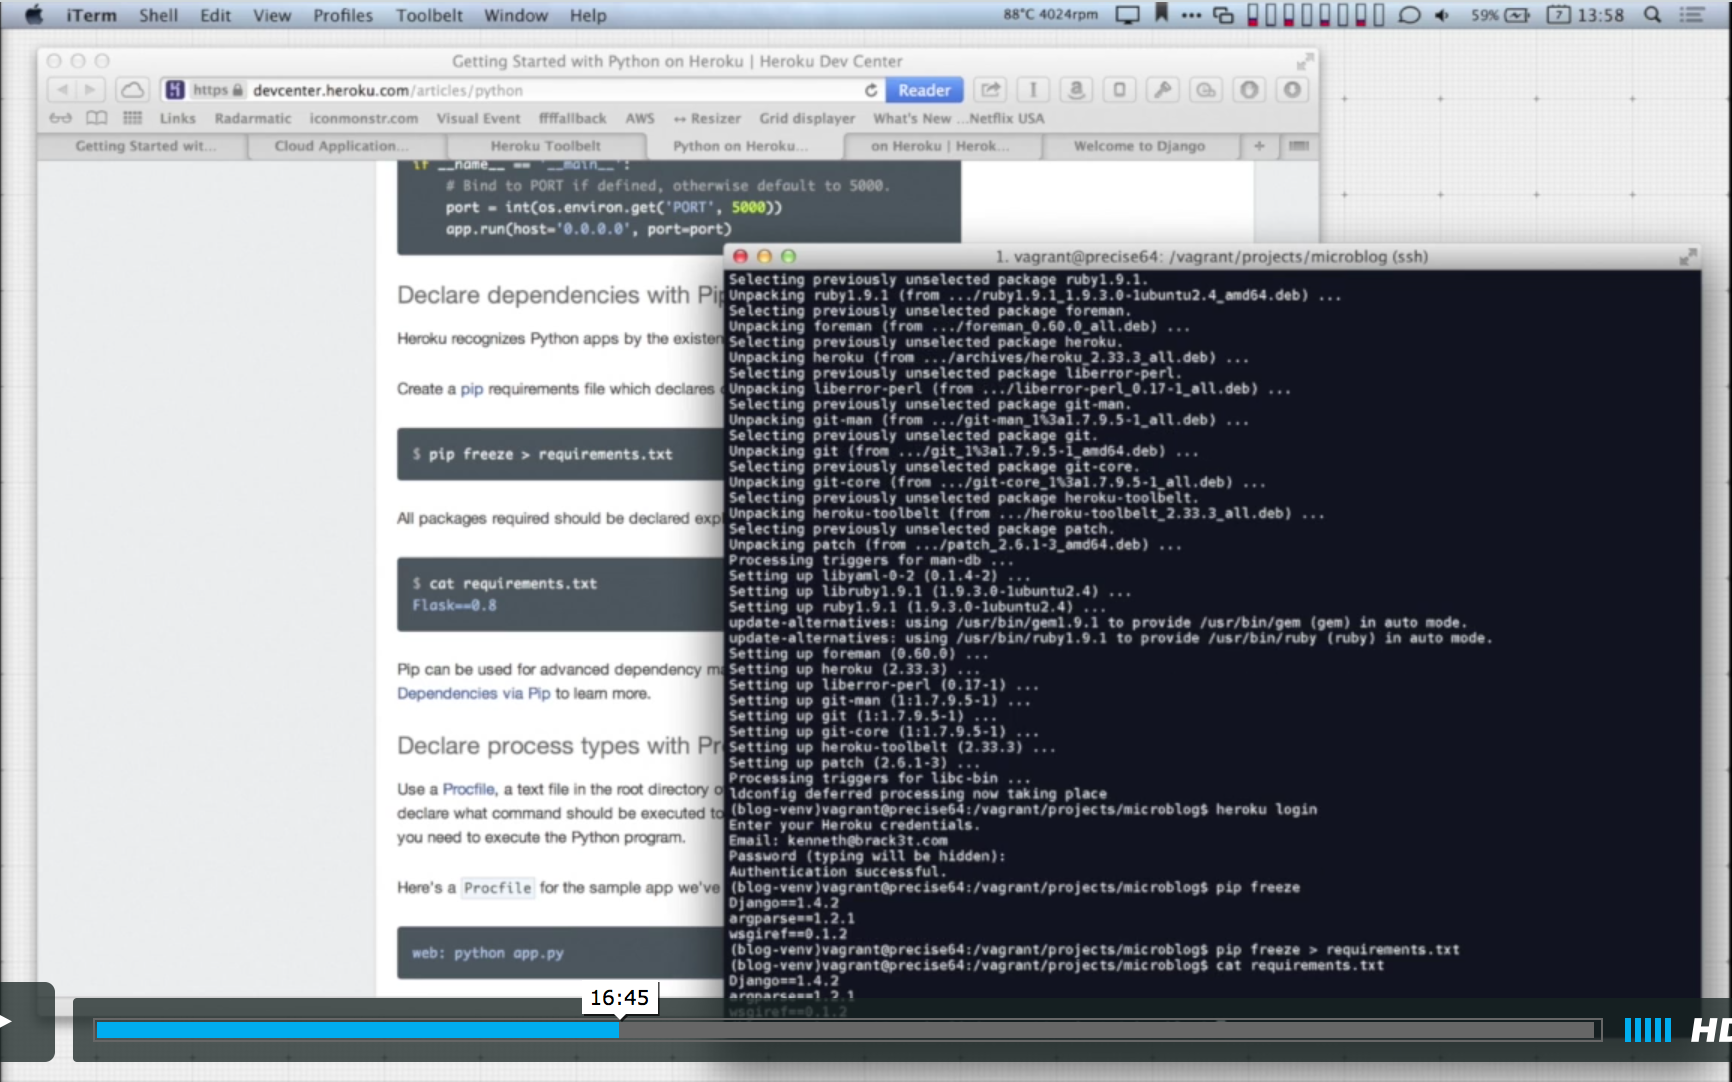Click the key password extension icon
The width and height of the screenshot is (1732, 1082).
pos(1162,90)
